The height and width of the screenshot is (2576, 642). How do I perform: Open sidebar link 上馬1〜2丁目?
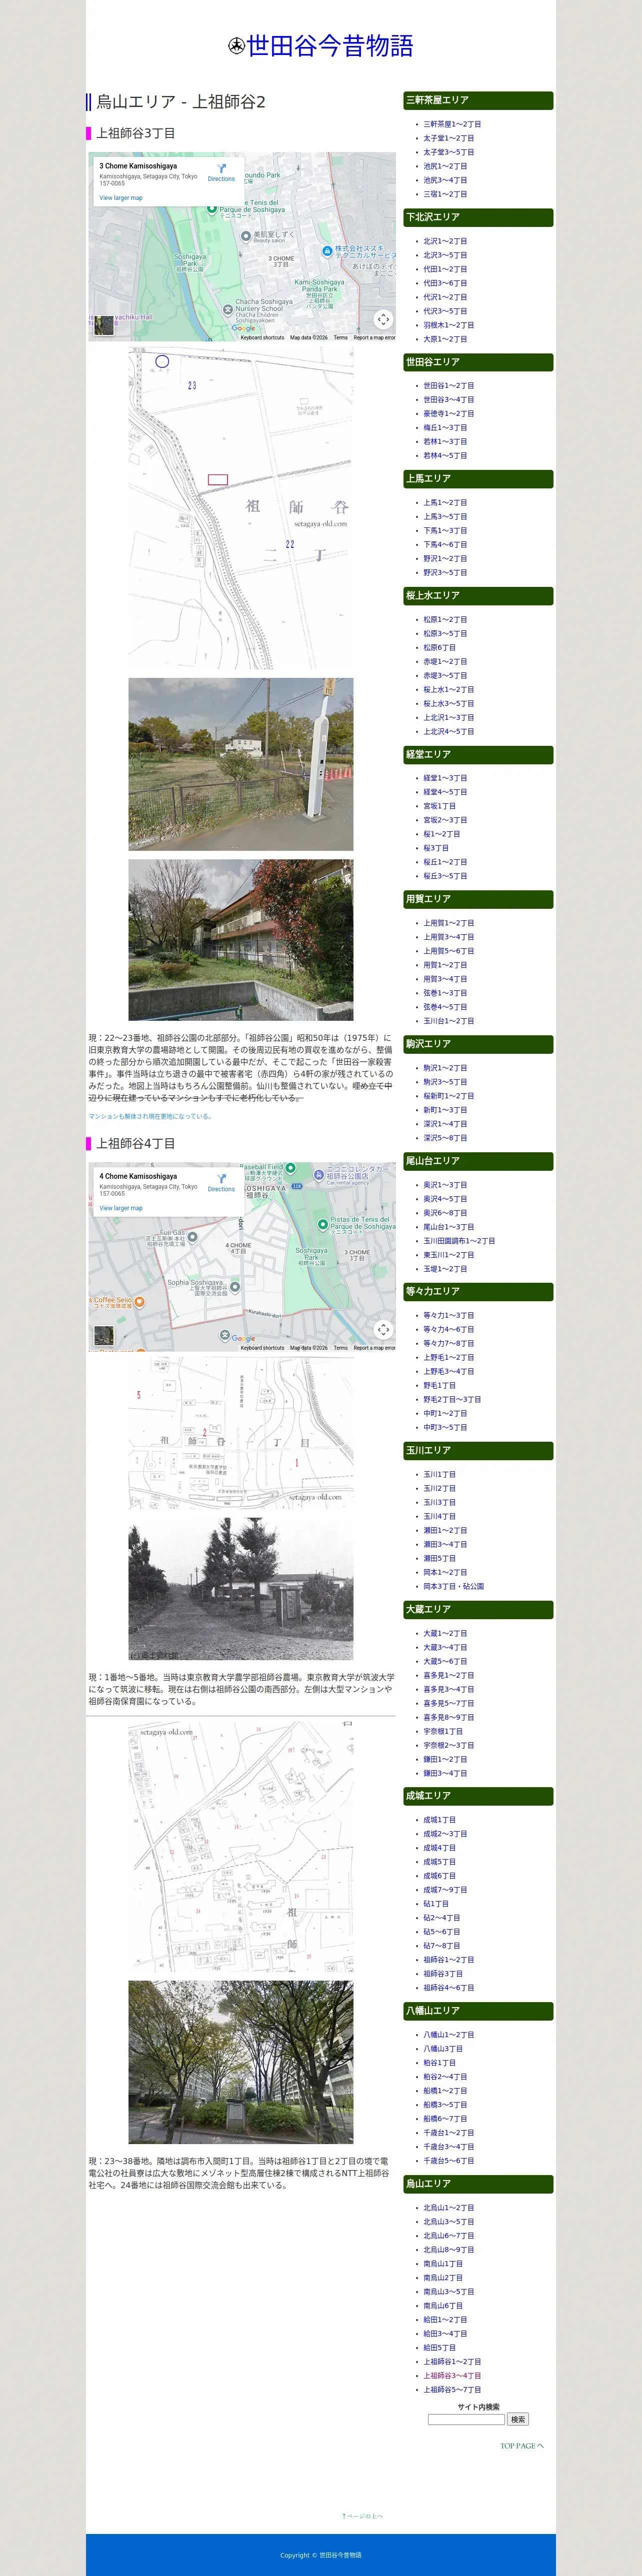[445, 503]
